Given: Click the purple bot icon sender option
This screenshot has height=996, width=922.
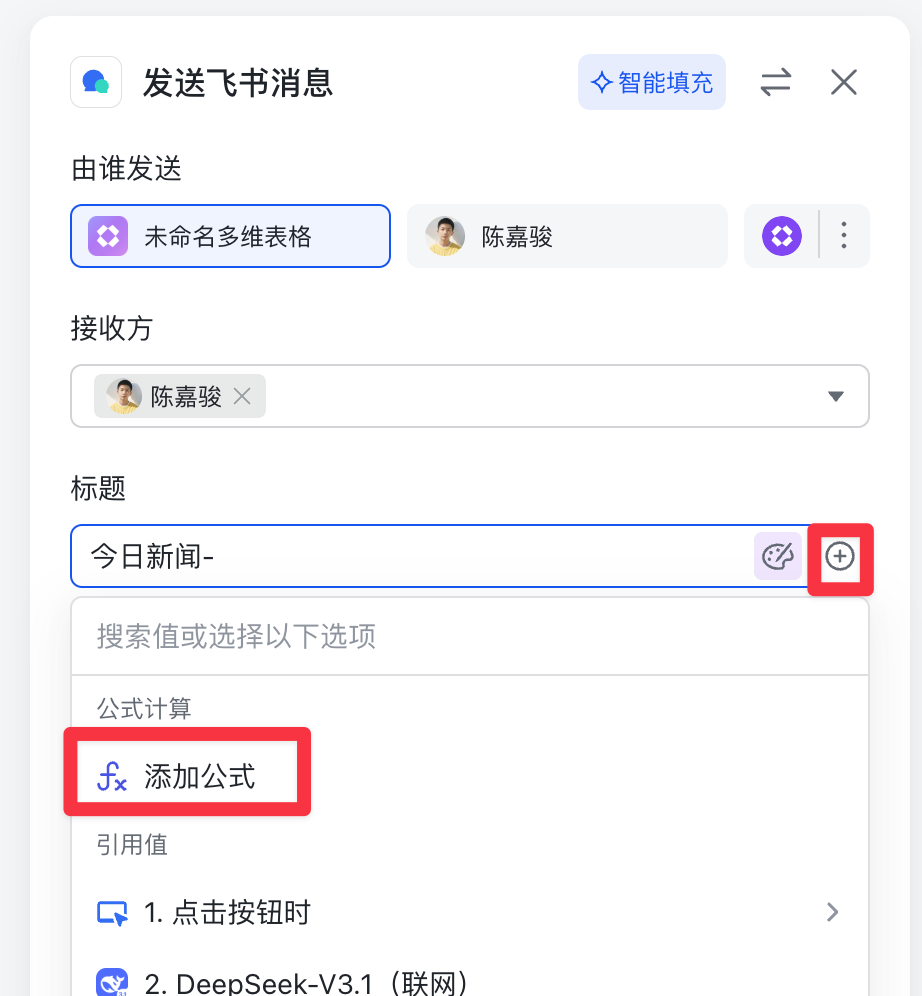Looking at the screenshot, I should pos(782,236).
